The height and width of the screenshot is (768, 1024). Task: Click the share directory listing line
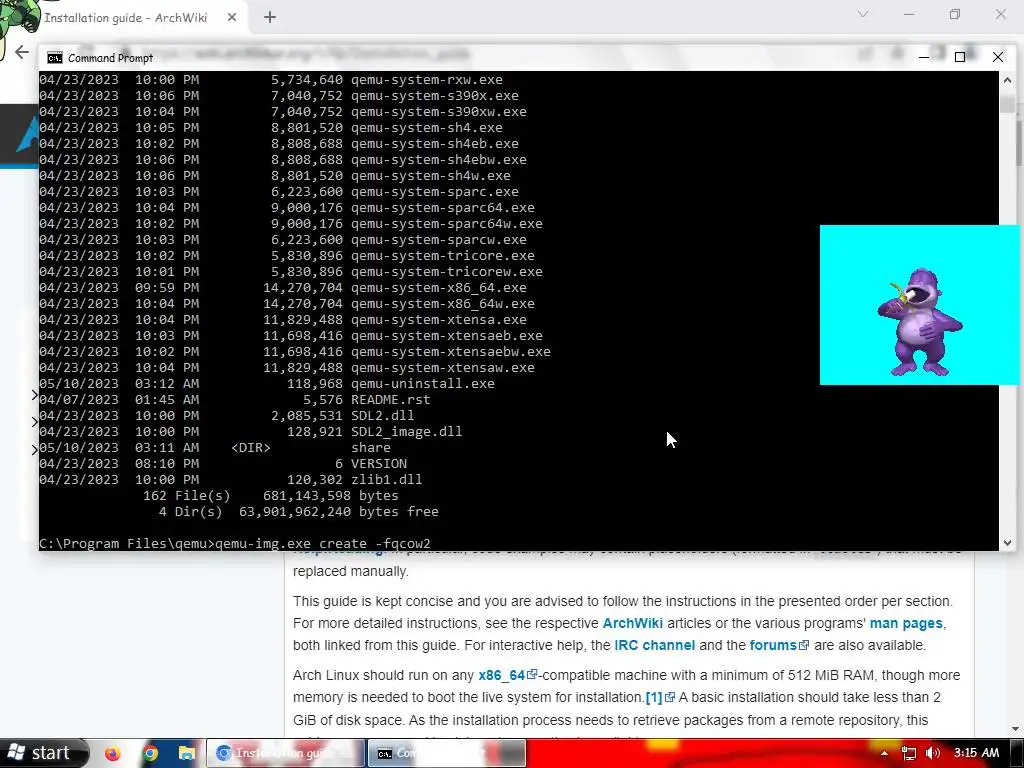(215, 448)
